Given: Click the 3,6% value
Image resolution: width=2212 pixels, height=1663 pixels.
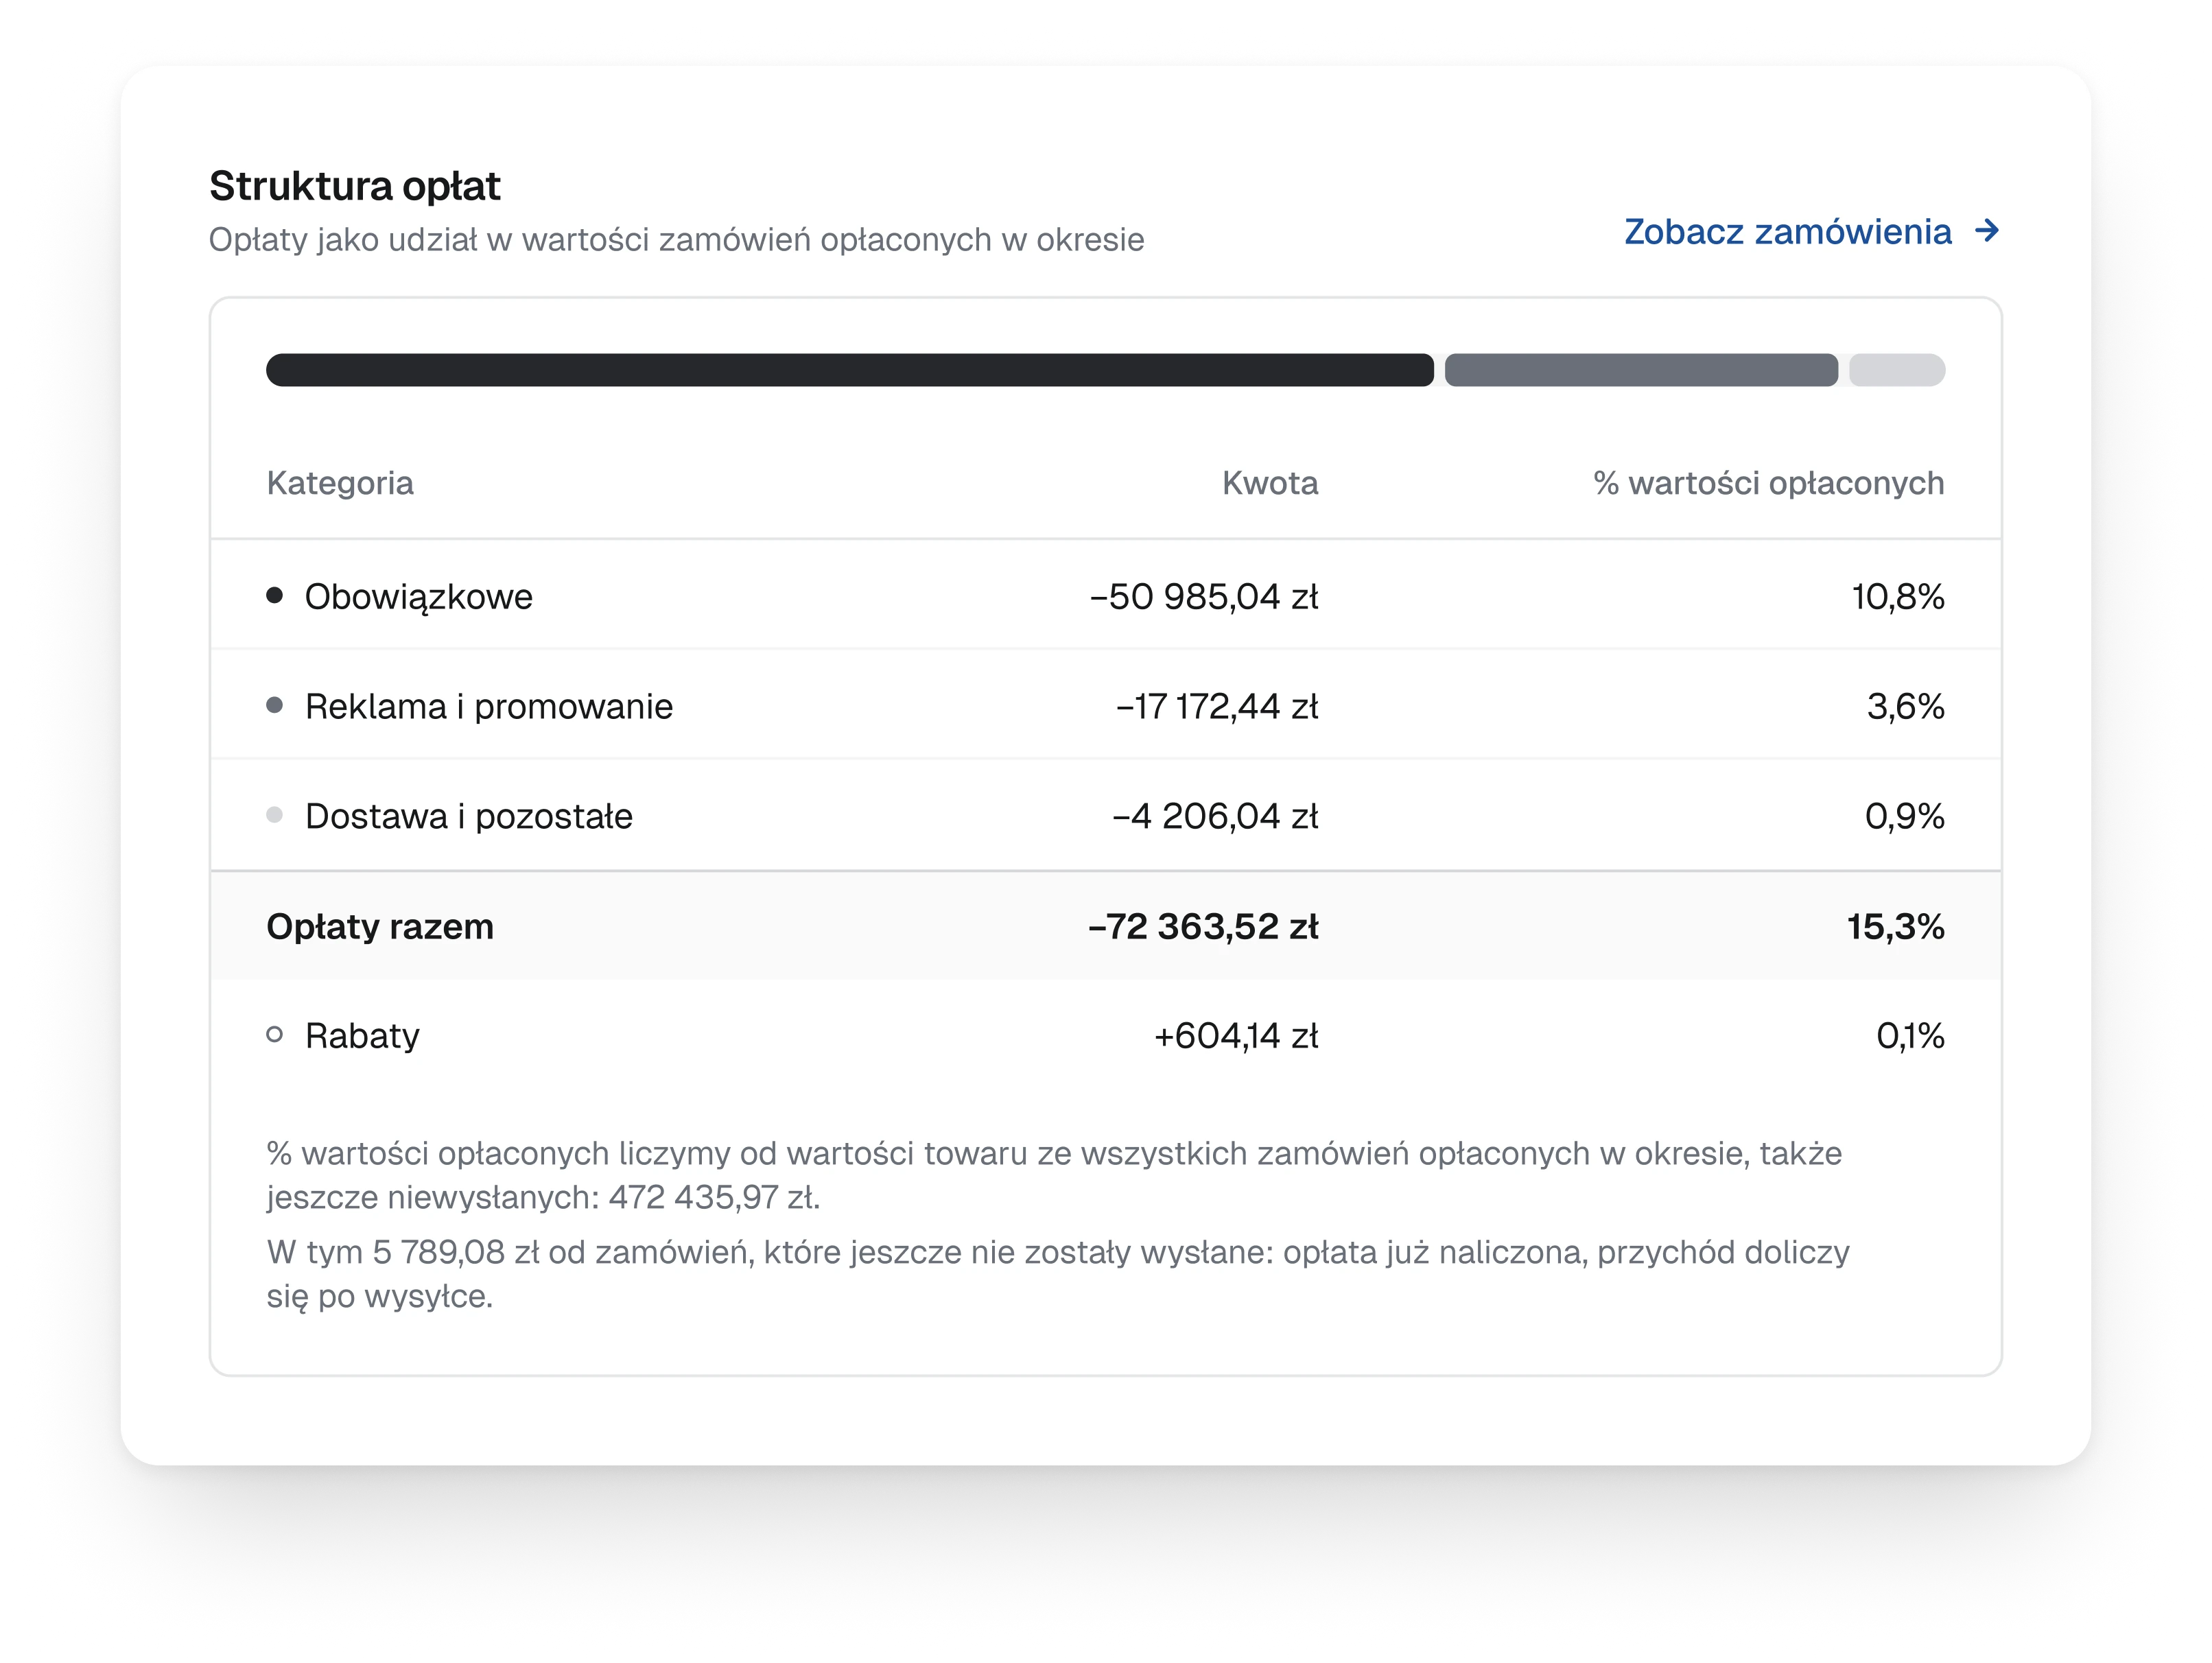Looking at the screenshot, I should point(1906,707).
